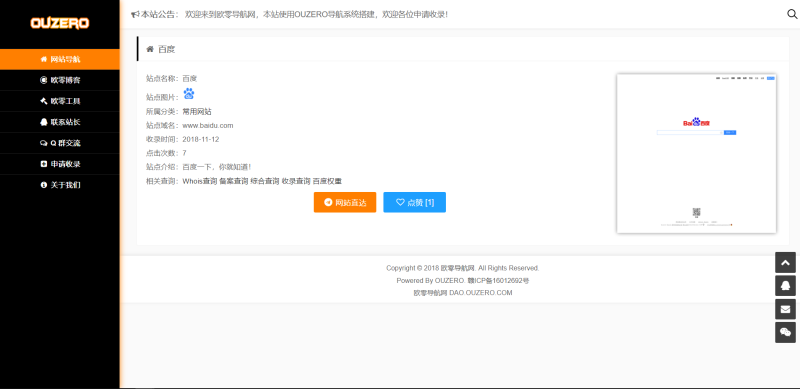Select 网站导航 in the sidebar

[60, 59]
